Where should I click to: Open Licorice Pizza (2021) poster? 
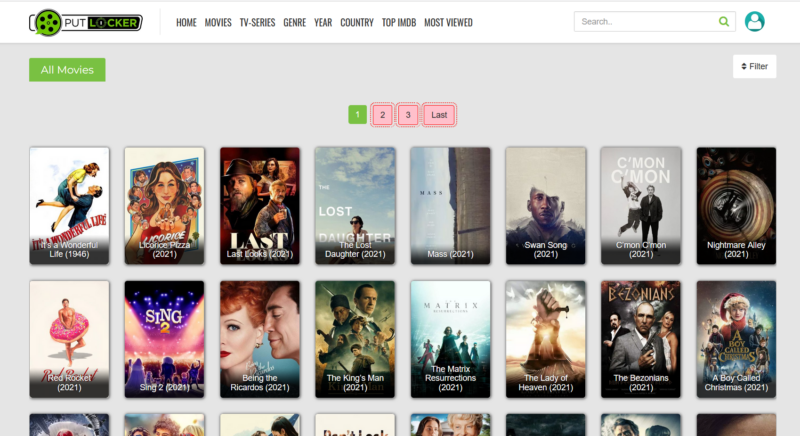[164, 206]
